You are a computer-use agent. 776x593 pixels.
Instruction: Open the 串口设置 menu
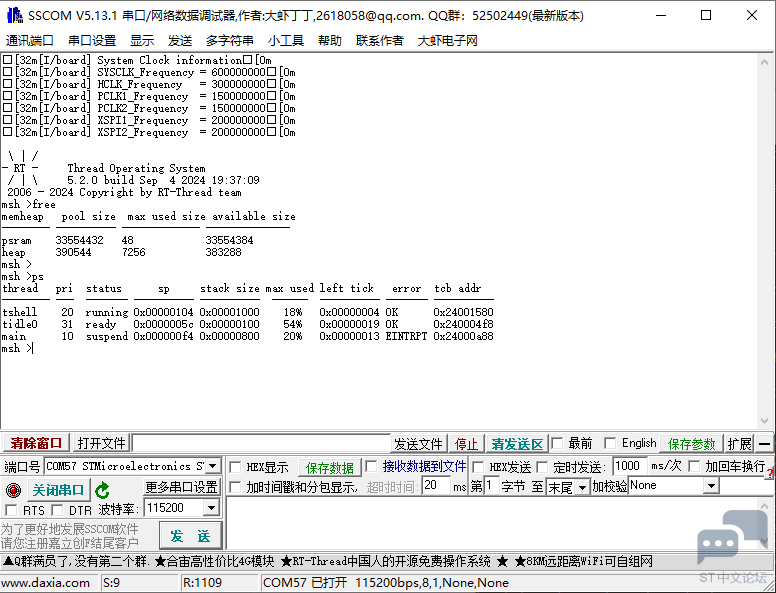[92, 41]
